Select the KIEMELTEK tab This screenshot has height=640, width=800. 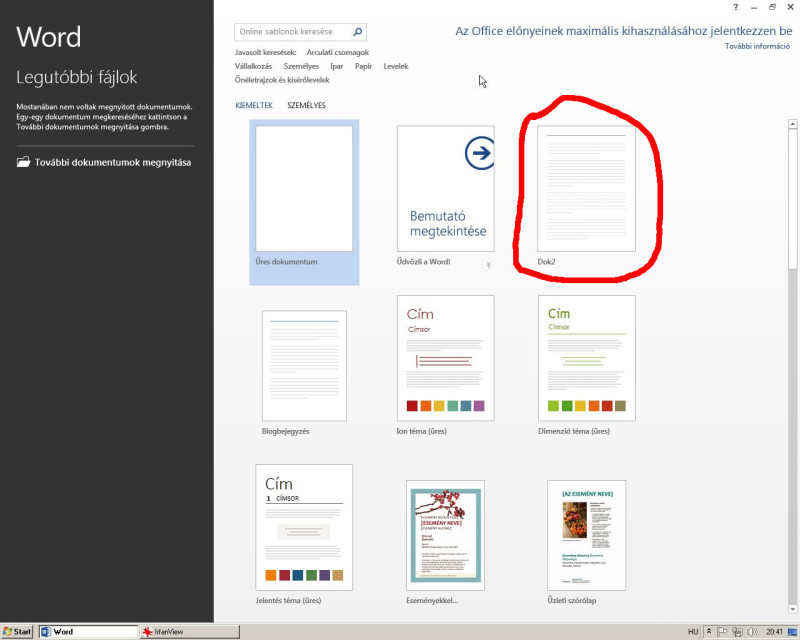[254, 105]
